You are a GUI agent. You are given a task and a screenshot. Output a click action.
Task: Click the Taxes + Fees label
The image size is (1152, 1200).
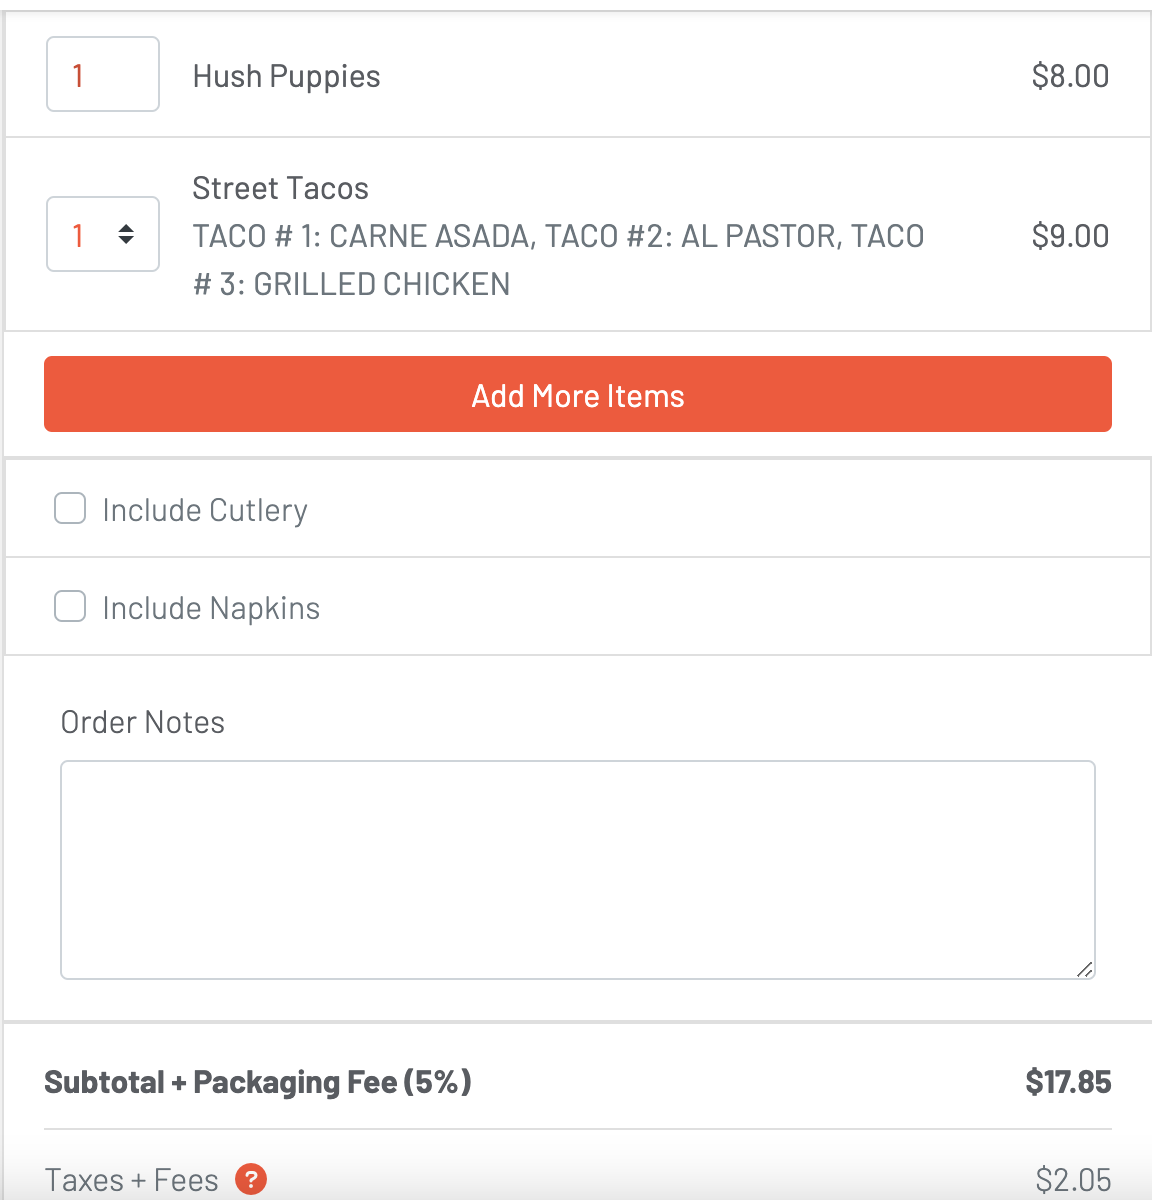click(x=131, y=1180)
